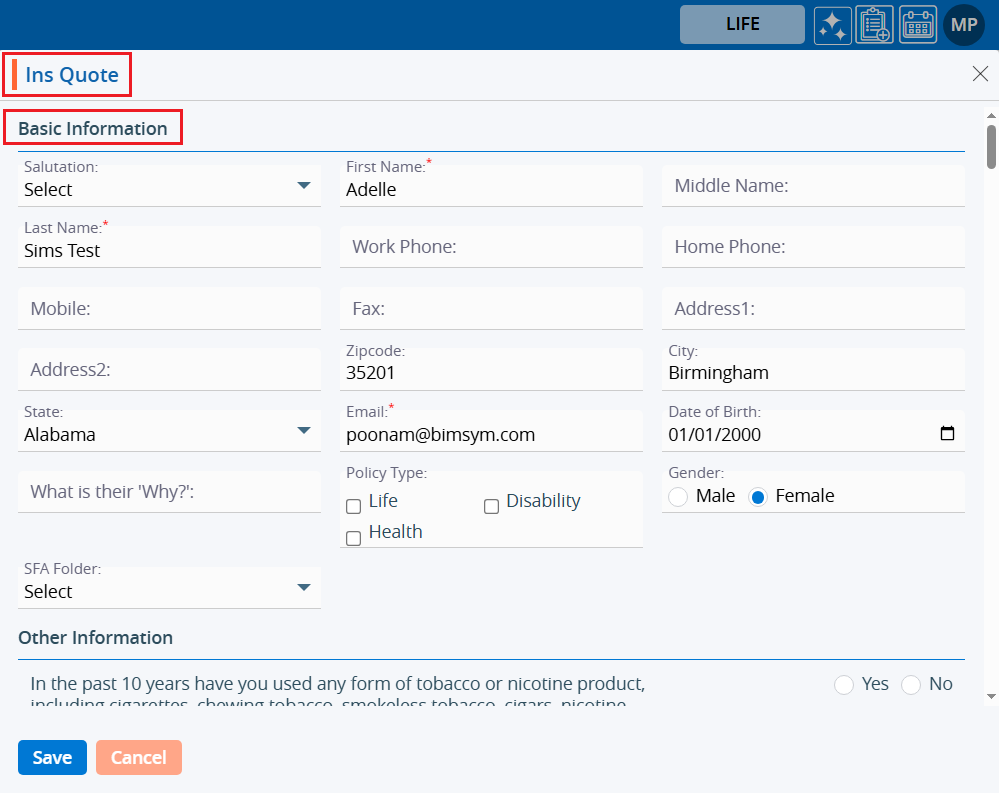
Task: Open the MP user profile avatar
Action: click(x=964, y=25)
